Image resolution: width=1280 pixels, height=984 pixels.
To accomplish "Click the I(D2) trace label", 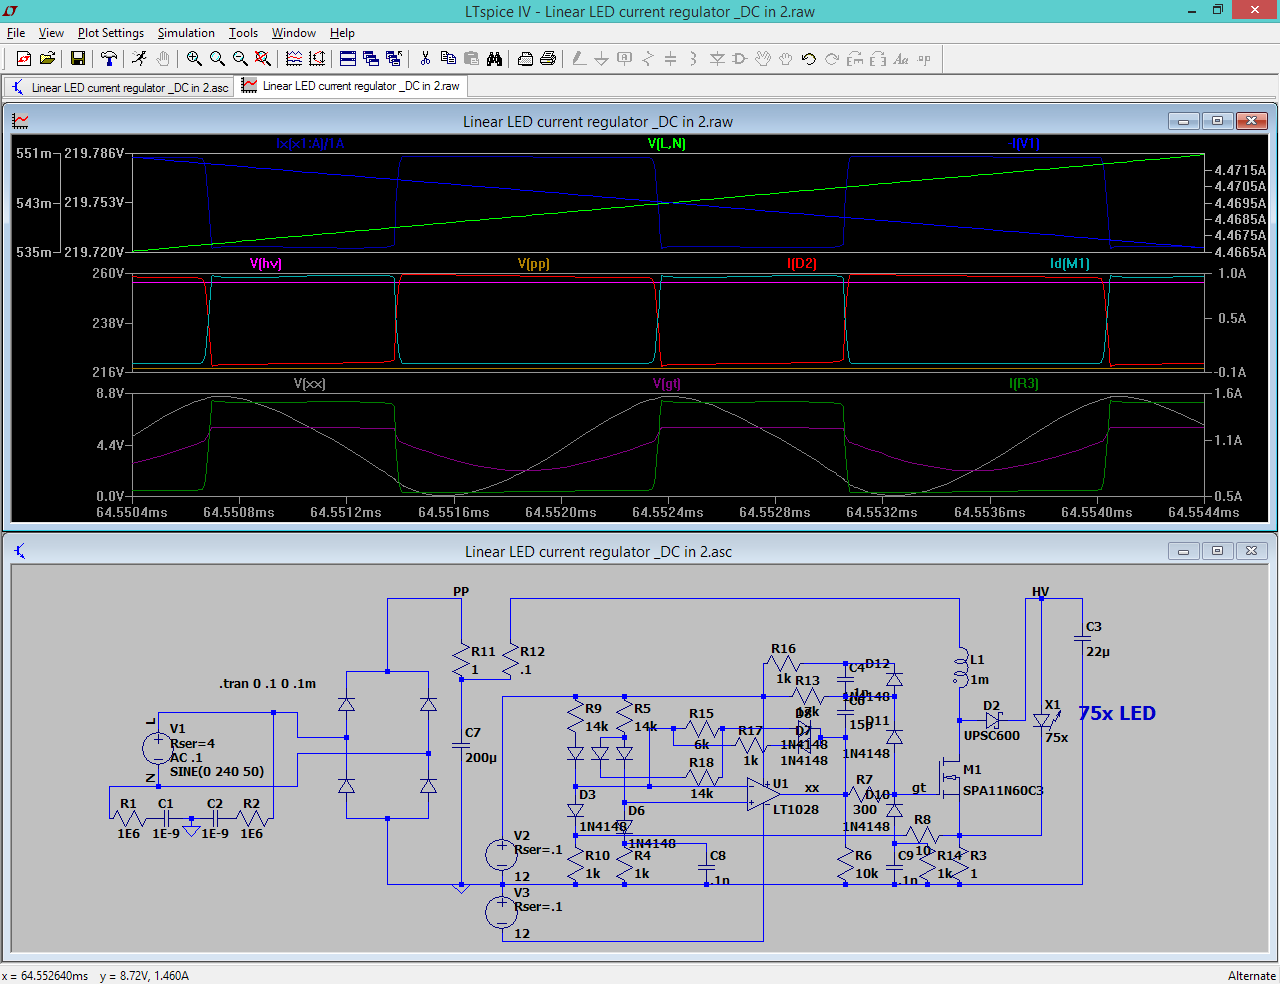I will pos(802,263).
